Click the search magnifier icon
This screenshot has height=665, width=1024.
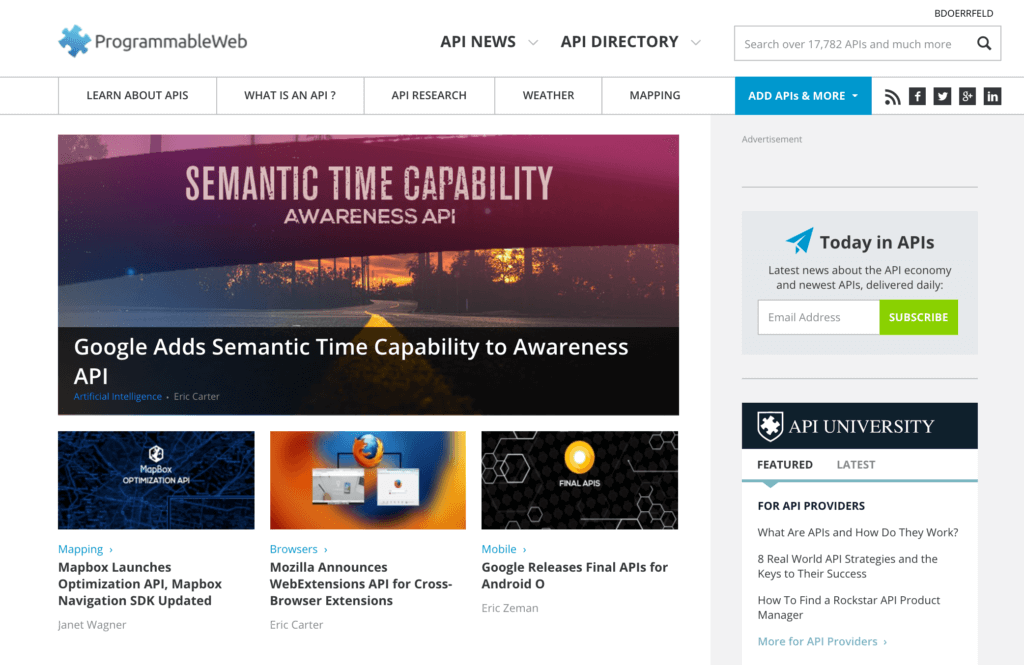tap(983, 43)
